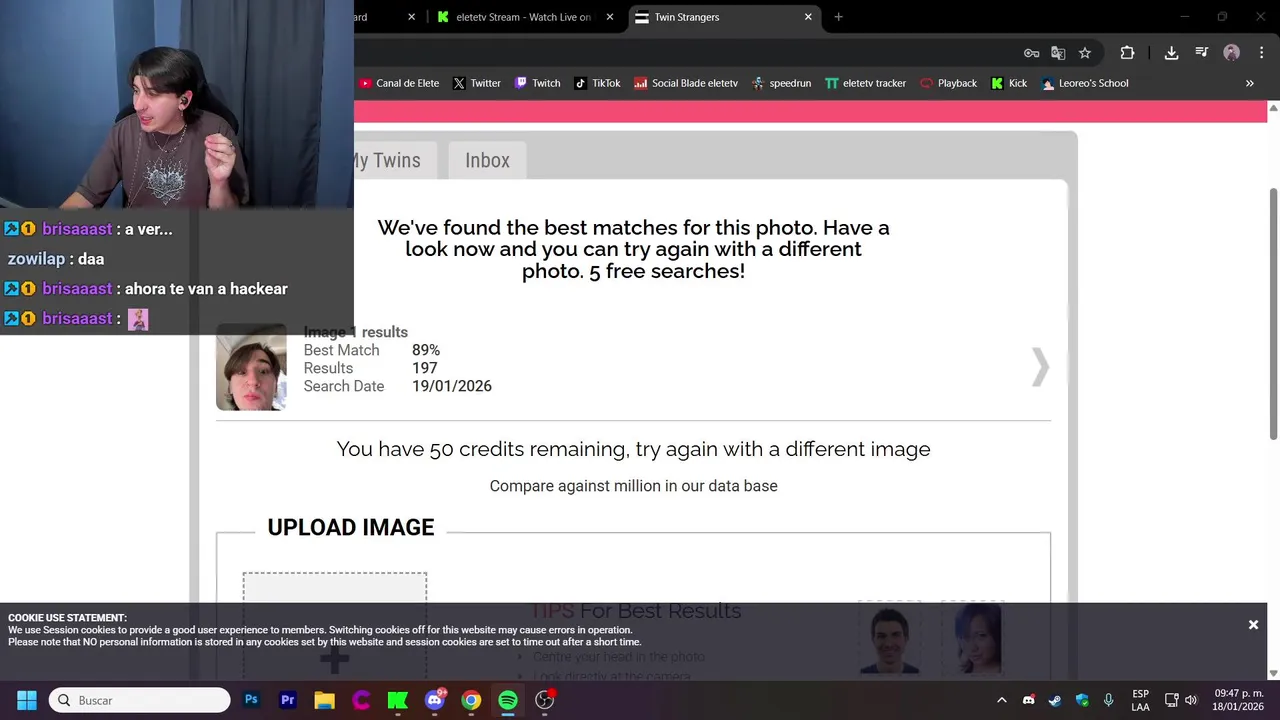
Task: Click the saved passwords key icon
Action: (x=1031, y=53)
